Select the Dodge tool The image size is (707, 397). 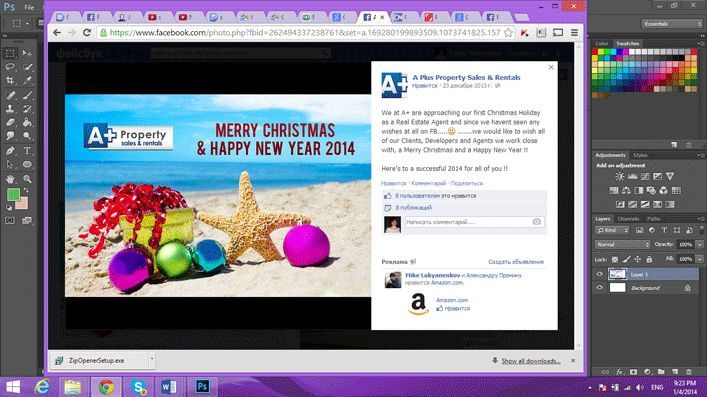click(28, 136)
